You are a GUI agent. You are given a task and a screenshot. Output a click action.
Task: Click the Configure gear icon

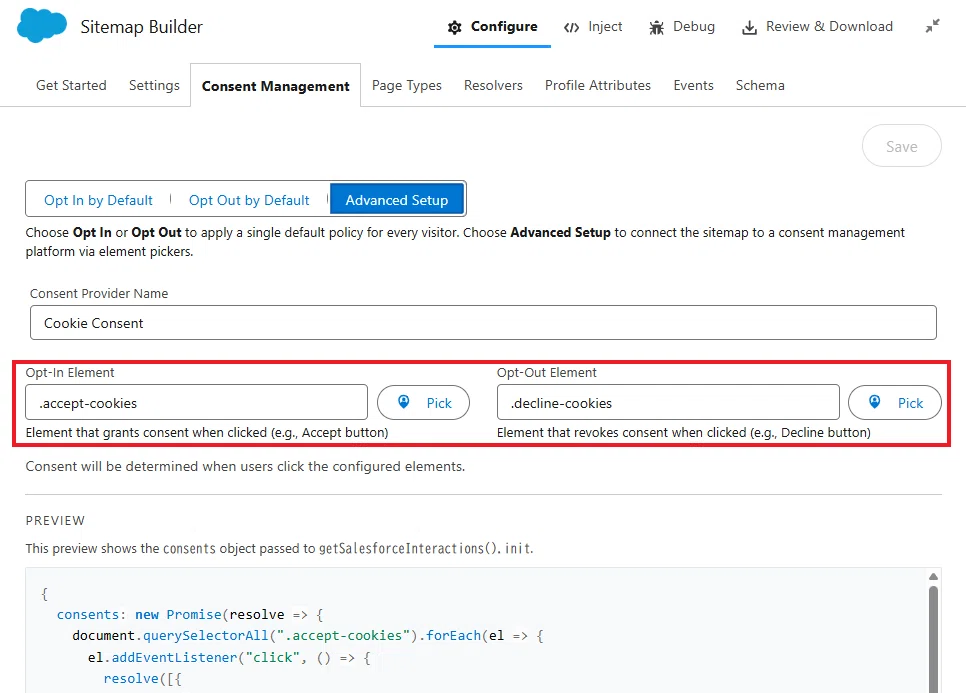pos(455,27)
